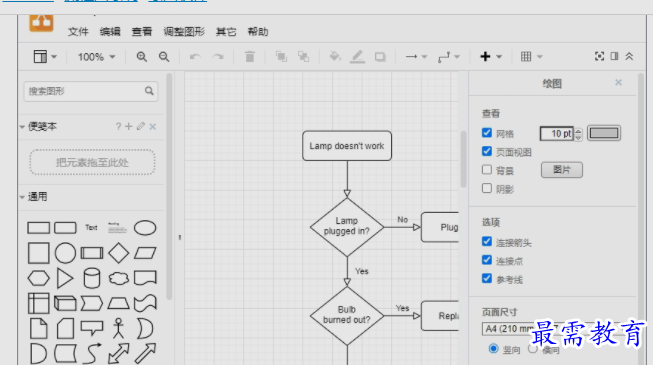Open the table insert dropdown
The width and height of the screenshot is (653, 365).
(x=531, y=56)
